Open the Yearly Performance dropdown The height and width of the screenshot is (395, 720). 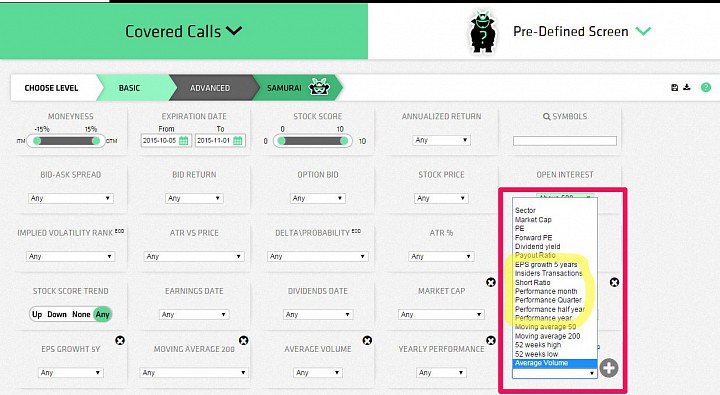click(x=441, y=372)
